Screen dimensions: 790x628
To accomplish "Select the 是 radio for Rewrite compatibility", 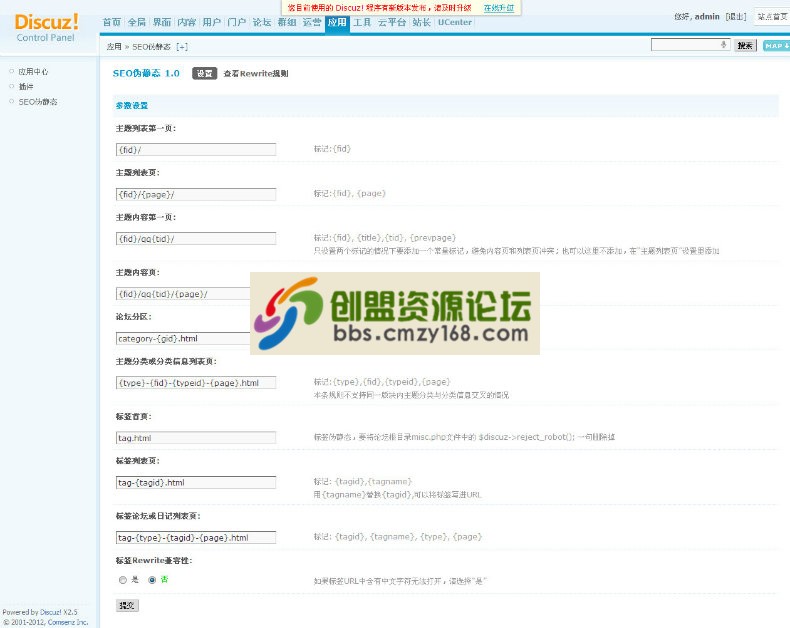I will click(x=123, y=580).
